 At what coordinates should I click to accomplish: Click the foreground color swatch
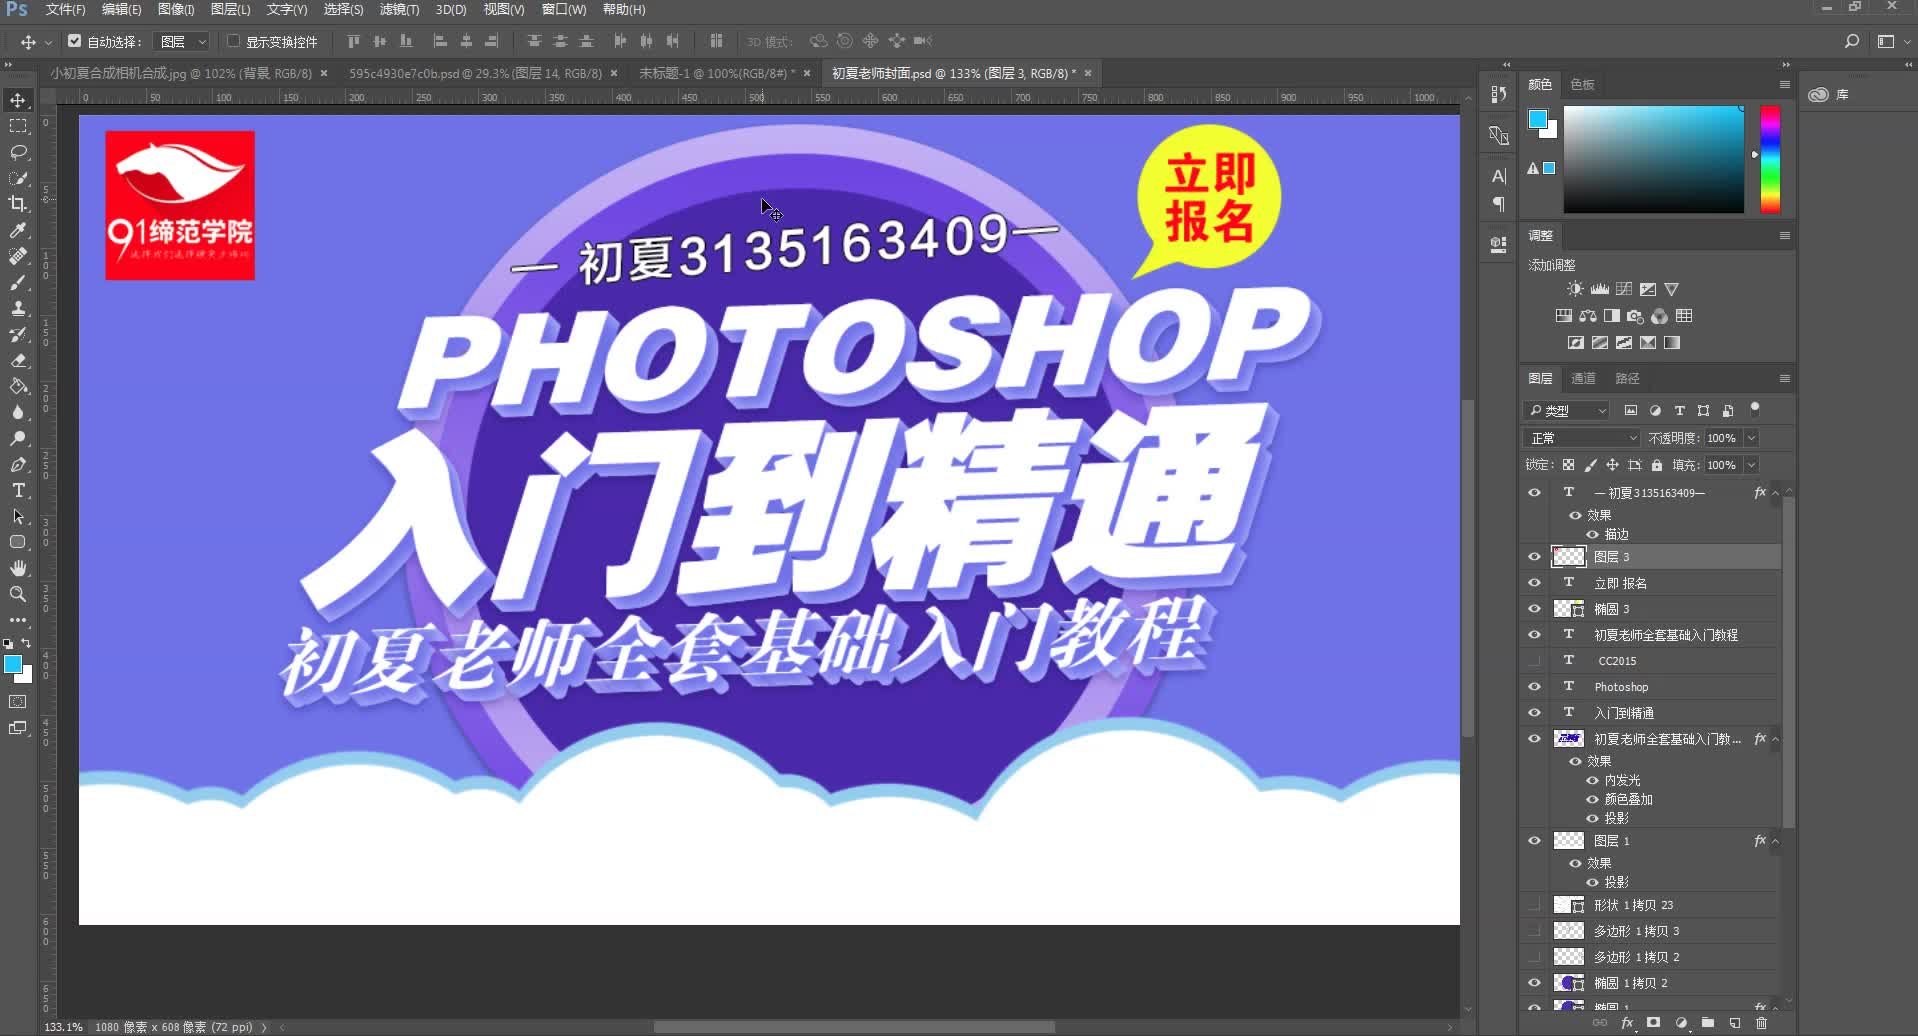[14, 662]
